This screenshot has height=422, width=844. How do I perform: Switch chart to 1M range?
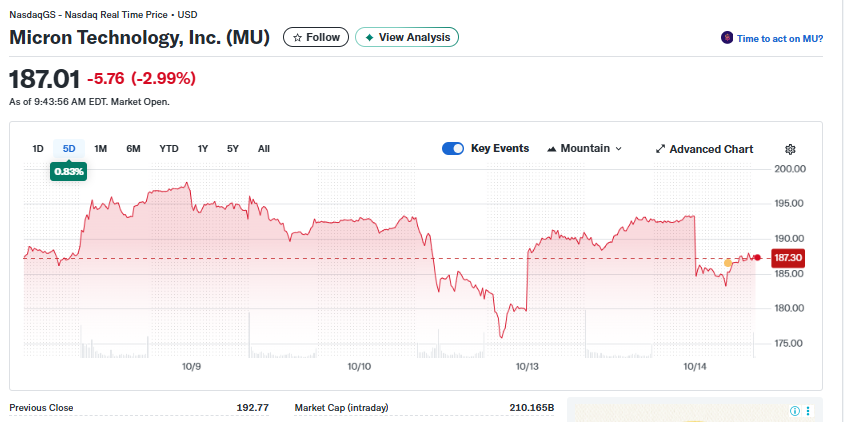tap(100, 149)
